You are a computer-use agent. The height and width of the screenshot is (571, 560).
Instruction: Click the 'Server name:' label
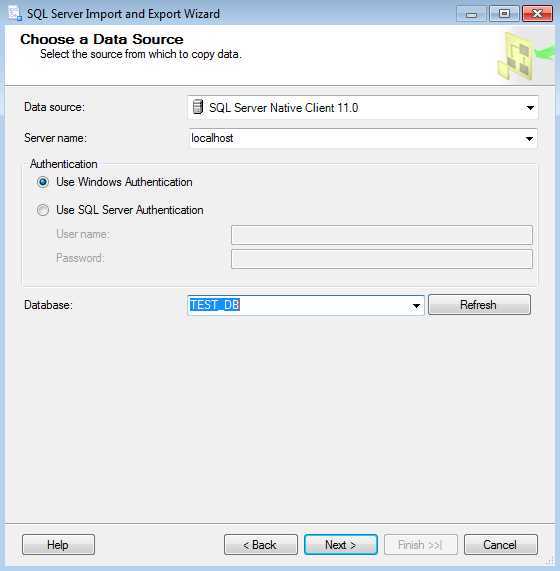point(55,138)
